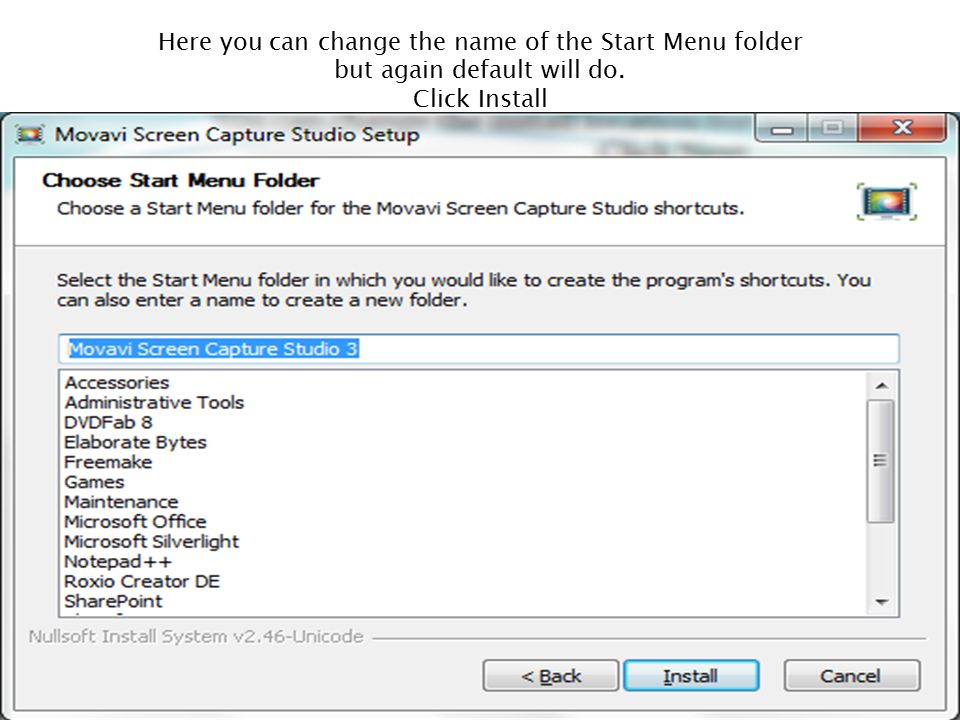Select Administrative Tools in the list
This screenshot has height=720, width=960.
click(154, 402)
